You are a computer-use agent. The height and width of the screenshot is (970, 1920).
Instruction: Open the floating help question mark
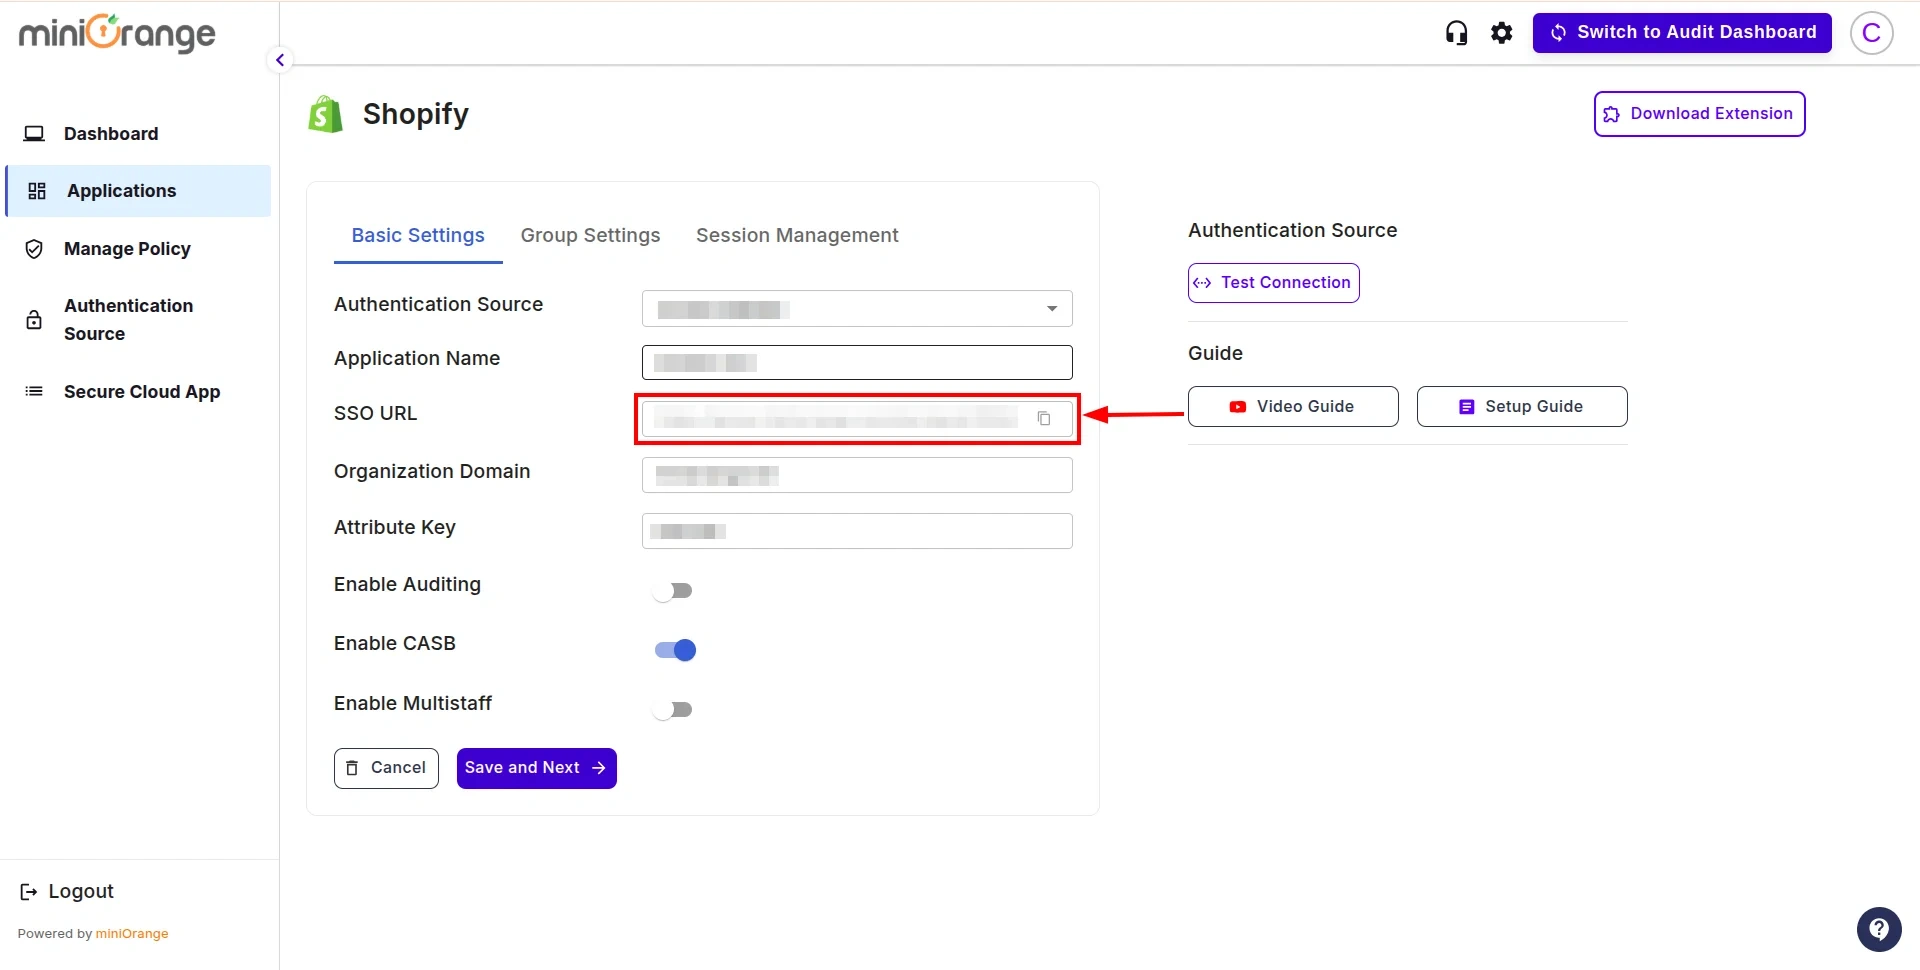(x=1879, y=928)
